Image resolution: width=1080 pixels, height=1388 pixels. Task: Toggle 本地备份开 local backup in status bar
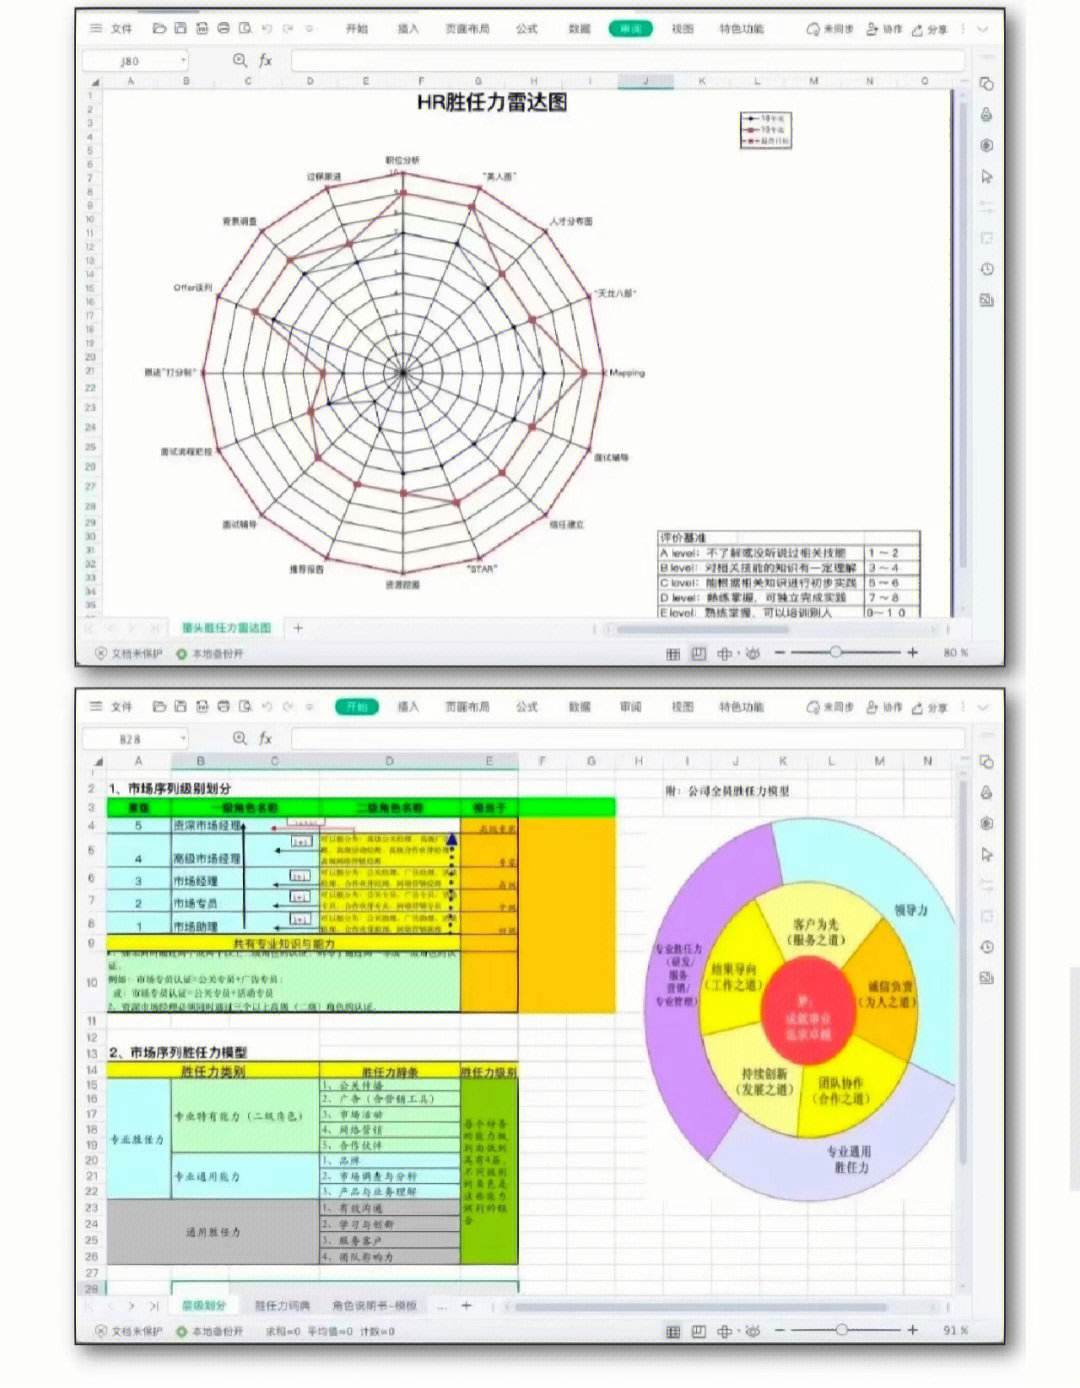pyautogui.click(x=210, y=651)
